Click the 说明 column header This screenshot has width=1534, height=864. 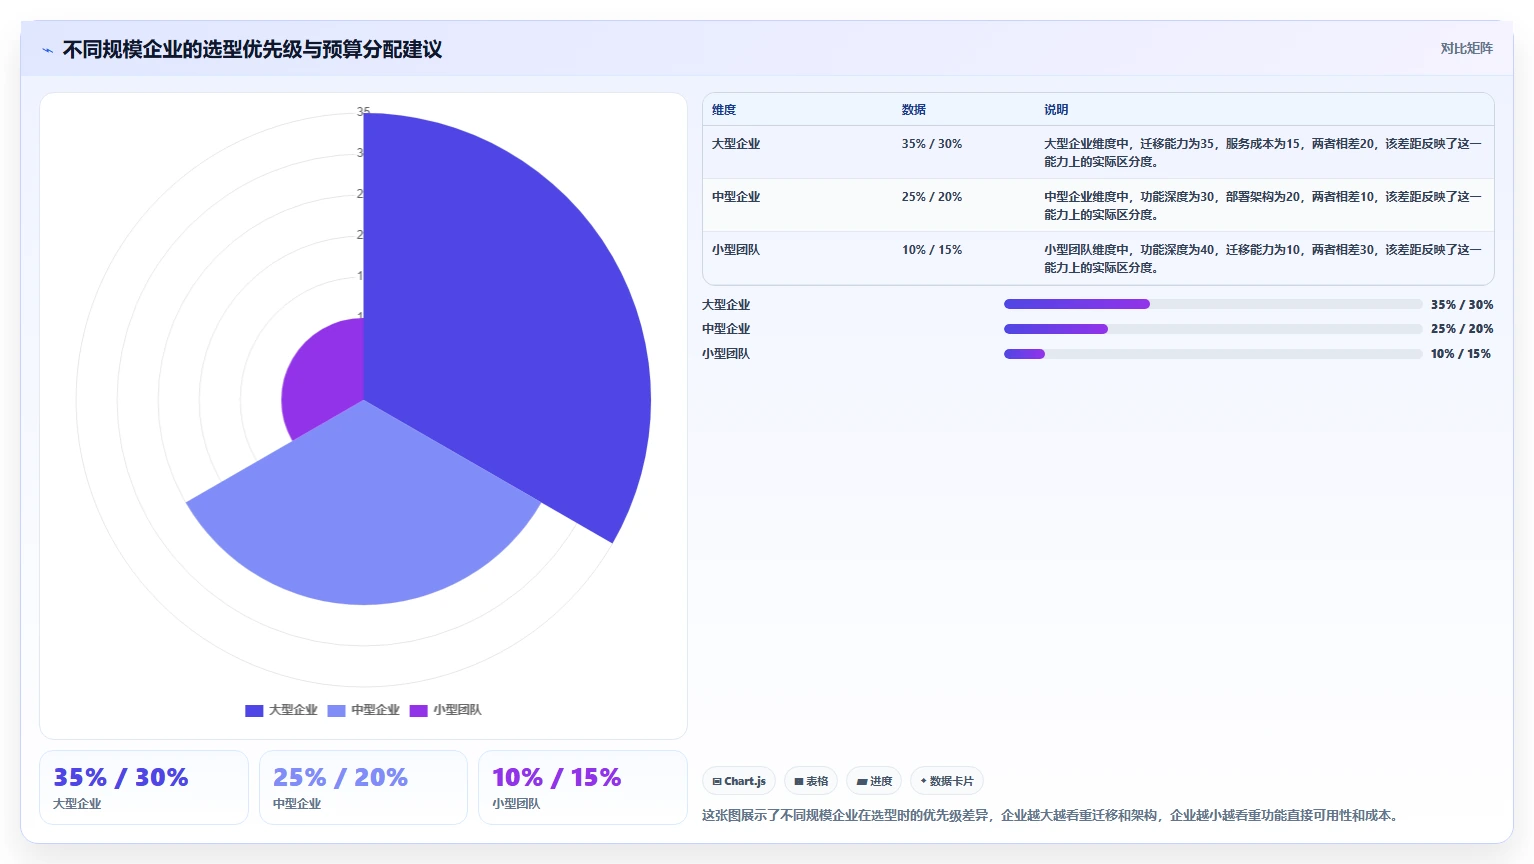pos(1056,110)
